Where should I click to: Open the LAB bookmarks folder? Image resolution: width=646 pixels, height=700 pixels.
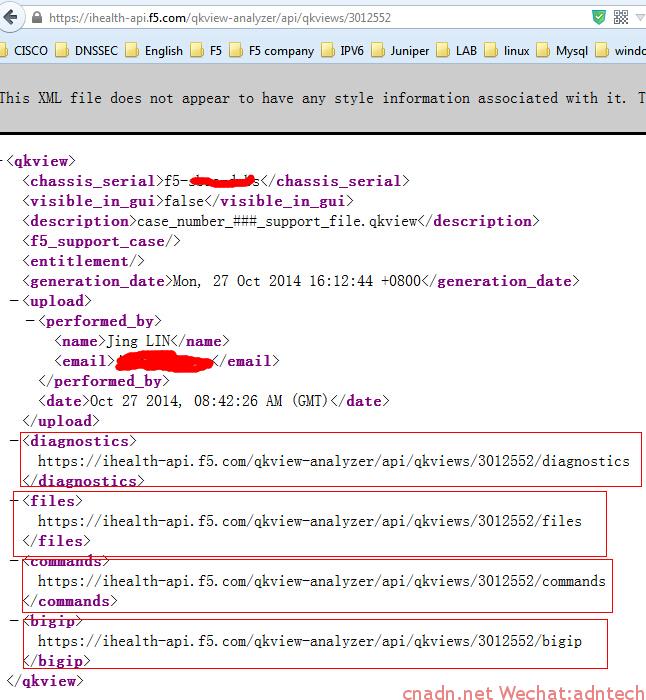[456, 50]
